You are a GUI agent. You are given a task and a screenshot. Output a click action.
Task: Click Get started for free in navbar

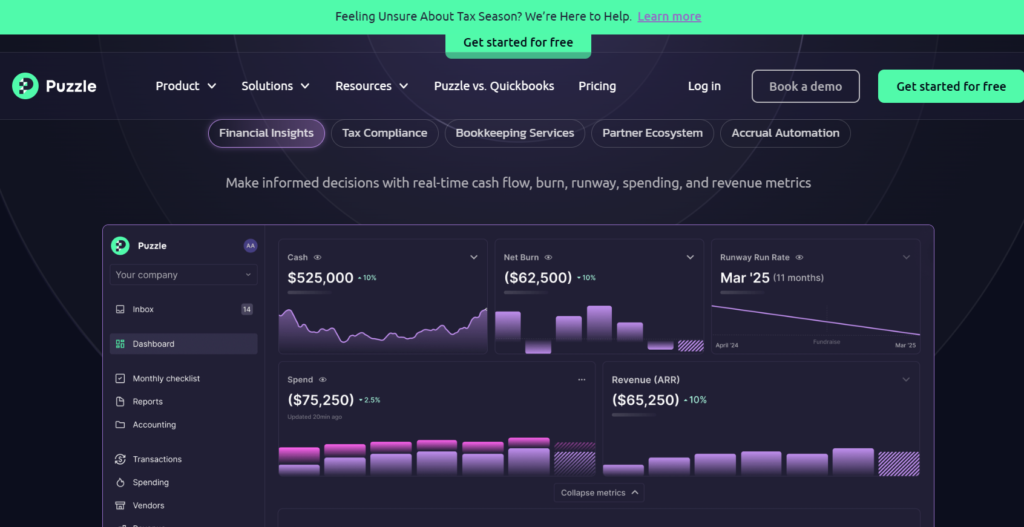pyautogui.click(x=951, y=86)
